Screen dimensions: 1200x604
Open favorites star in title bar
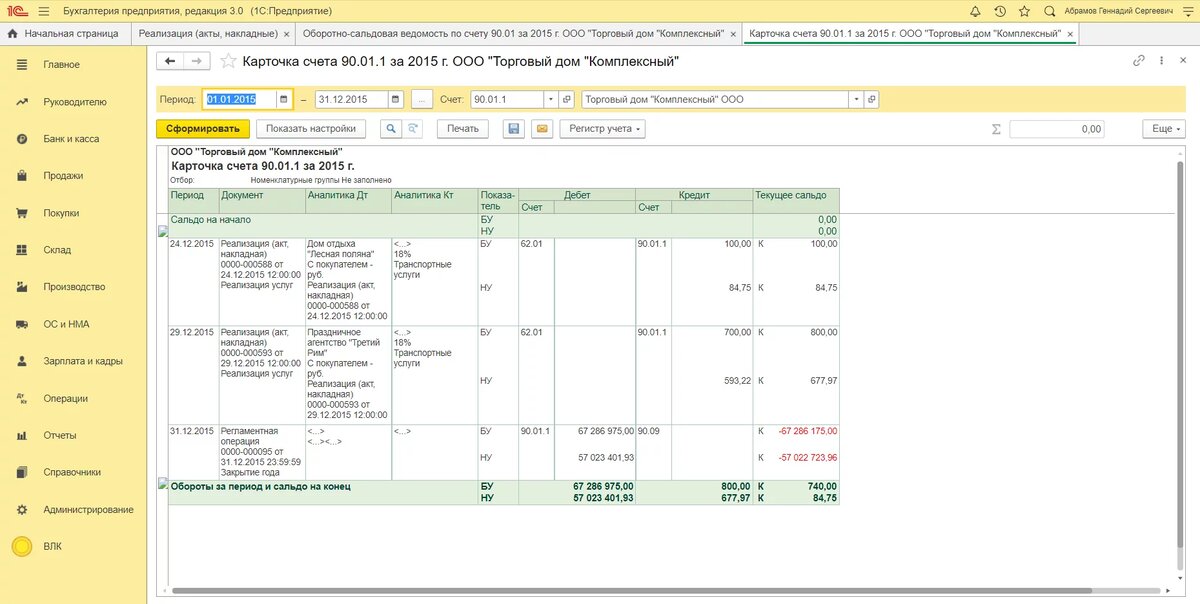coord(1024,11)
